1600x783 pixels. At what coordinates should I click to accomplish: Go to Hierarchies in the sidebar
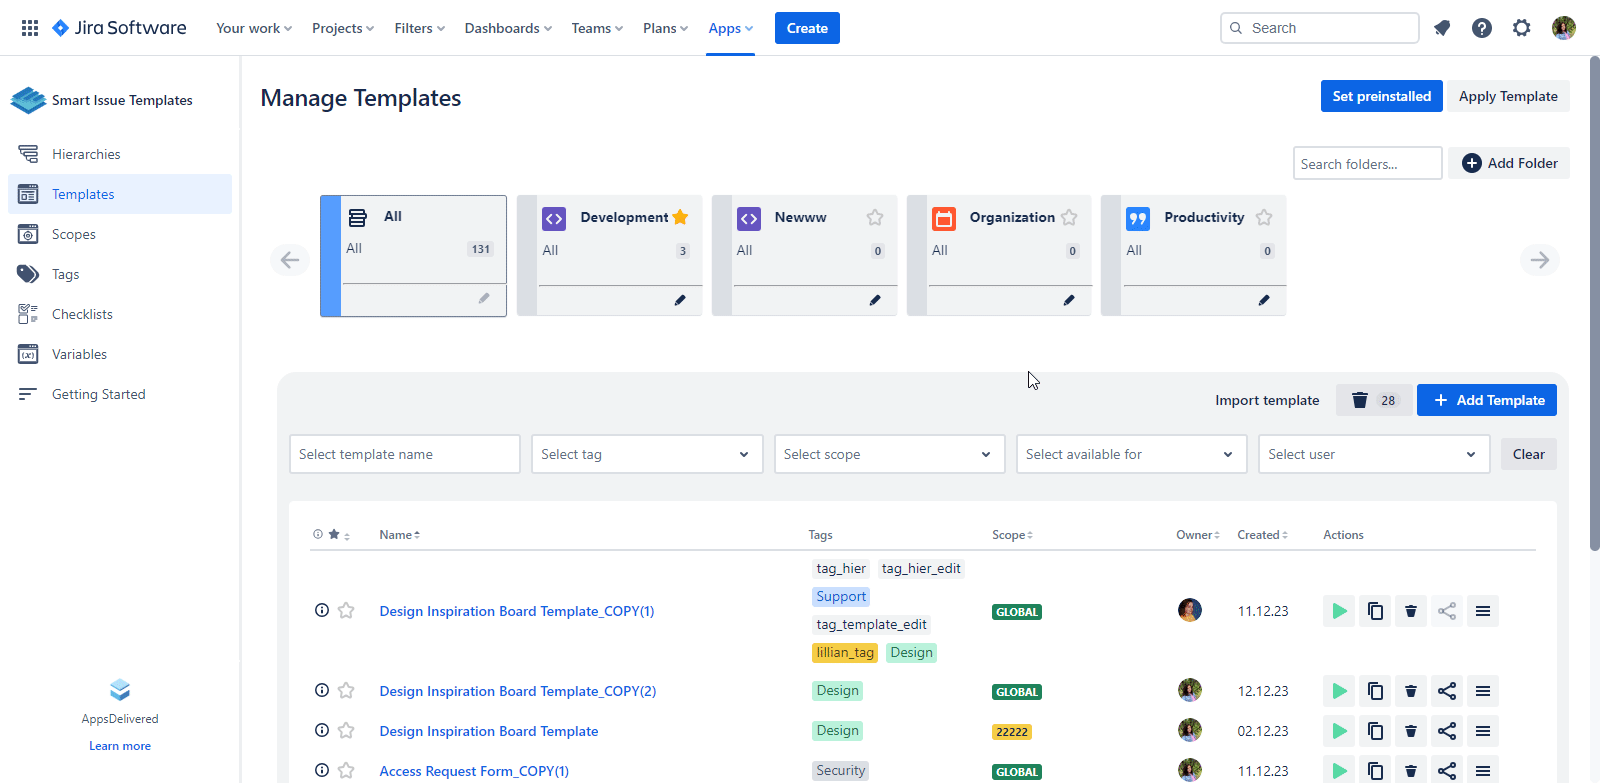pyautogui.click(x=86, y=154)
